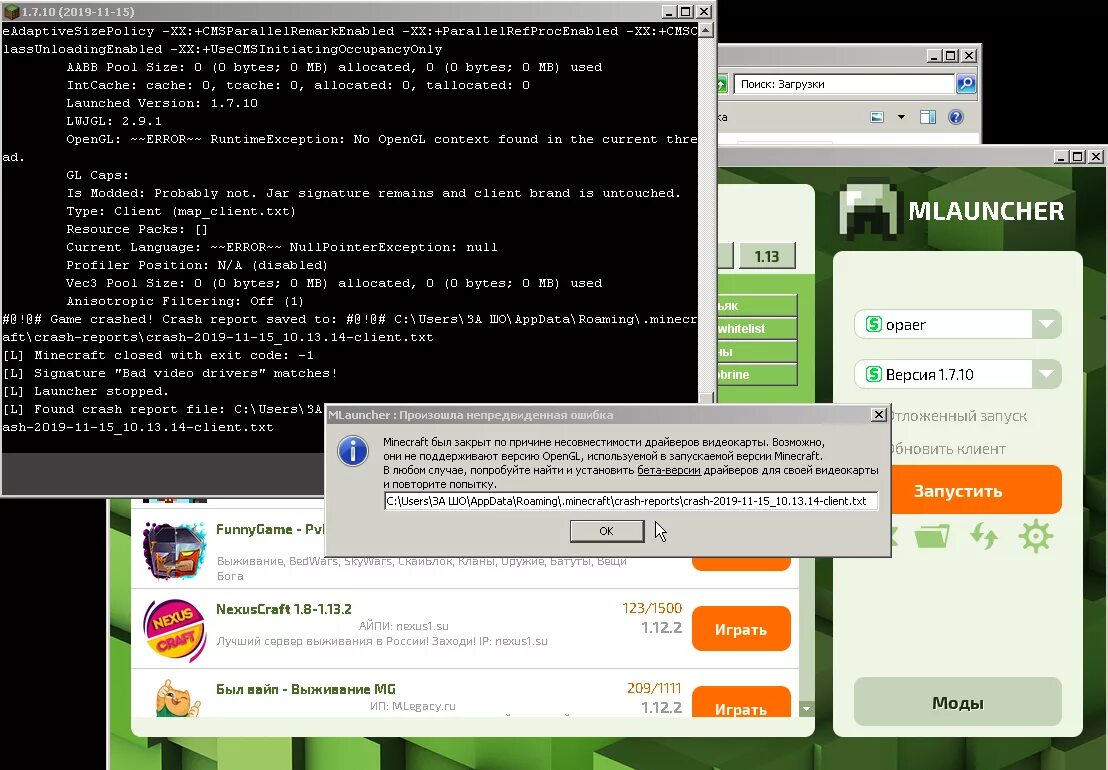Click the green S icon beside Версия 1.7.10

pos(873,374)
